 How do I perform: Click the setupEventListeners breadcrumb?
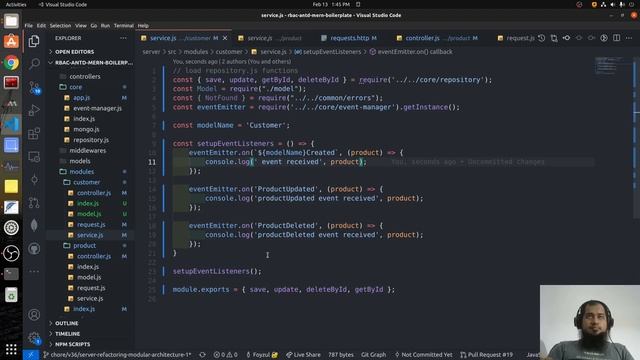[328, 52]
